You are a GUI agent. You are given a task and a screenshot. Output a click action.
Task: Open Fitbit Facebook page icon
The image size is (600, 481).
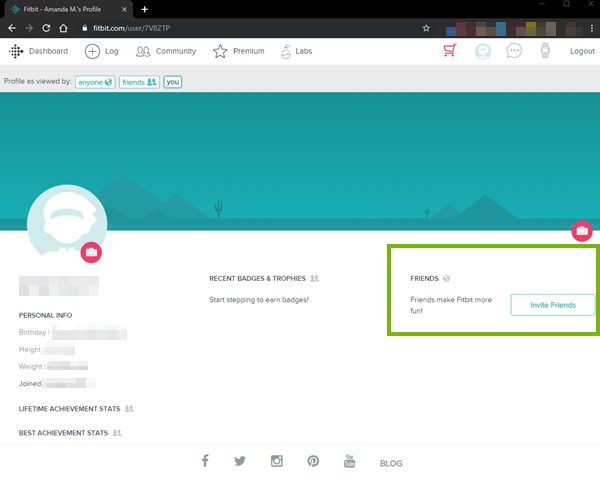coord(205,460)
